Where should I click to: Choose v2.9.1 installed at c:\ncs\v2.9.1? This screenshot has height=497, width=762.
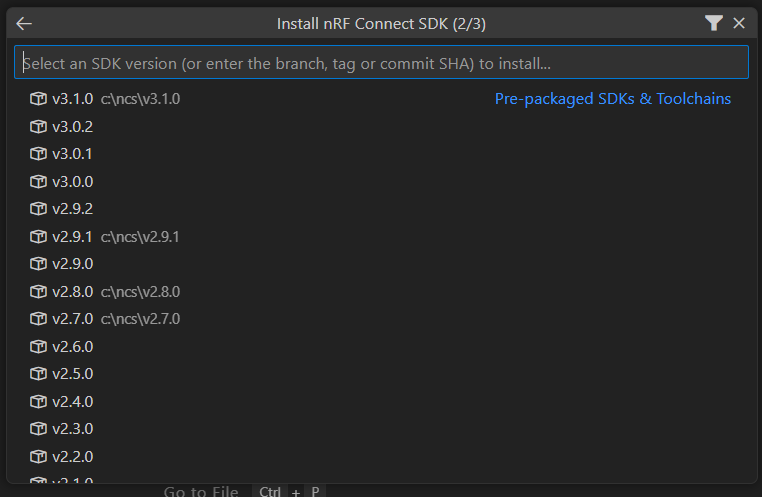tap(72, 237)
